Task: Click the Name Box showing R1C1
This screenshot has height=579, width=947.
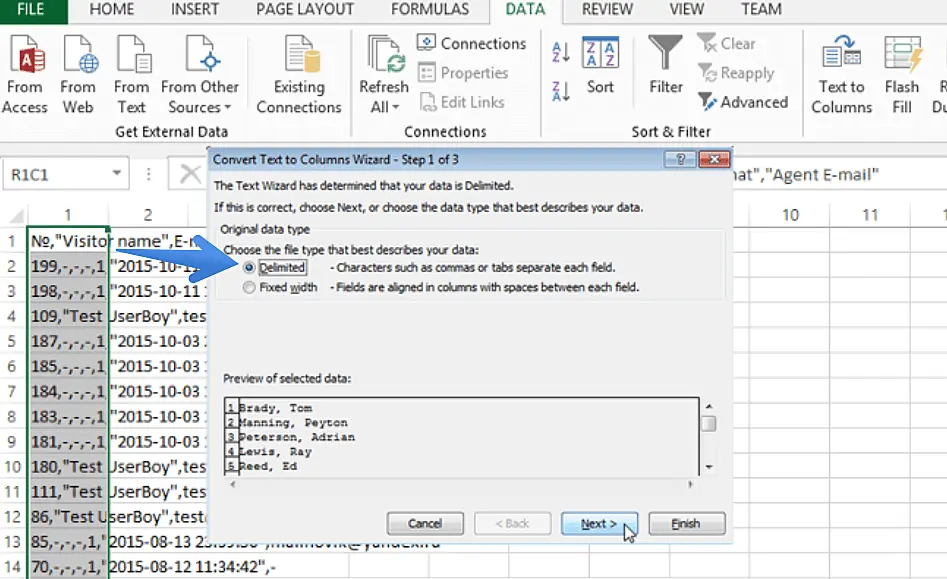Action: coord(57,174)
